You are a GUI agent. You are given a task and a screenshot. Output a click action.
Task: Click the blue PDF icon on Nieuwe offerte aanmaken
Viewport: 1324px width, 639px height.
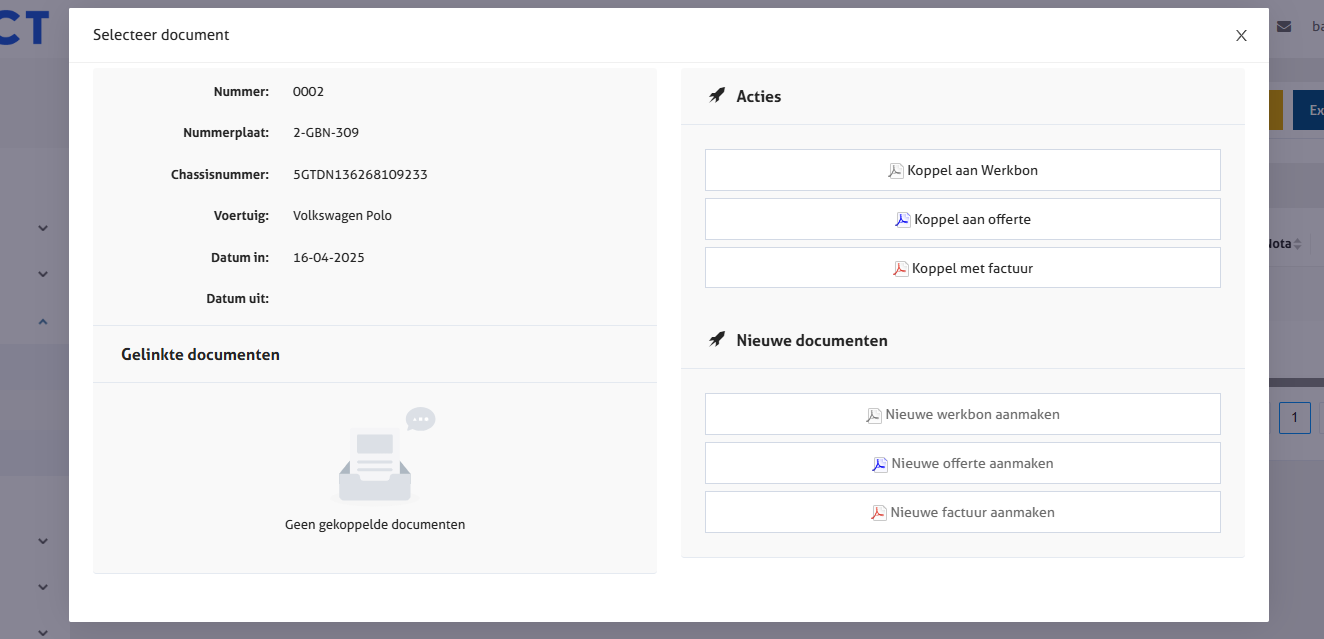pos(880,464)
